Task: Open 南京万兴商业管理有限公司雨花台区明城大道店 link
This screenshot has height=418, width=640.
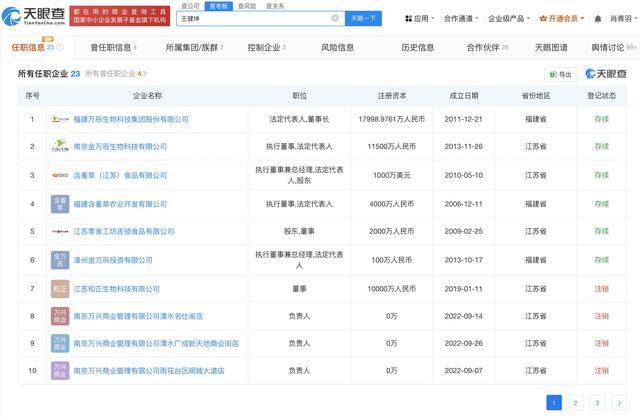Action: pos(149,371)
